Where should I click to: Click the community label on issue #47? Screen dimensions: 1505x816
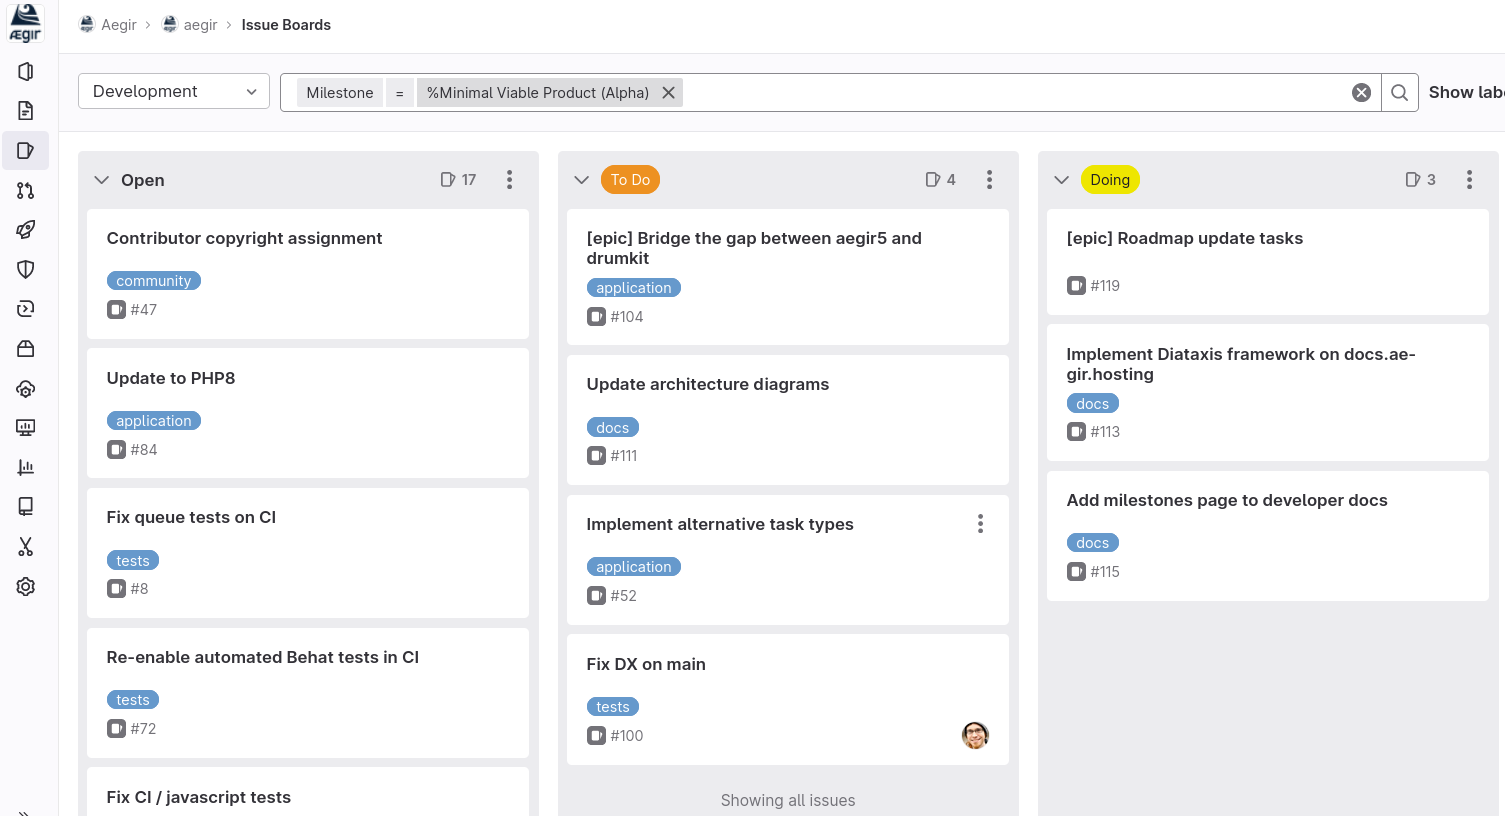click(x=154, y=281)
